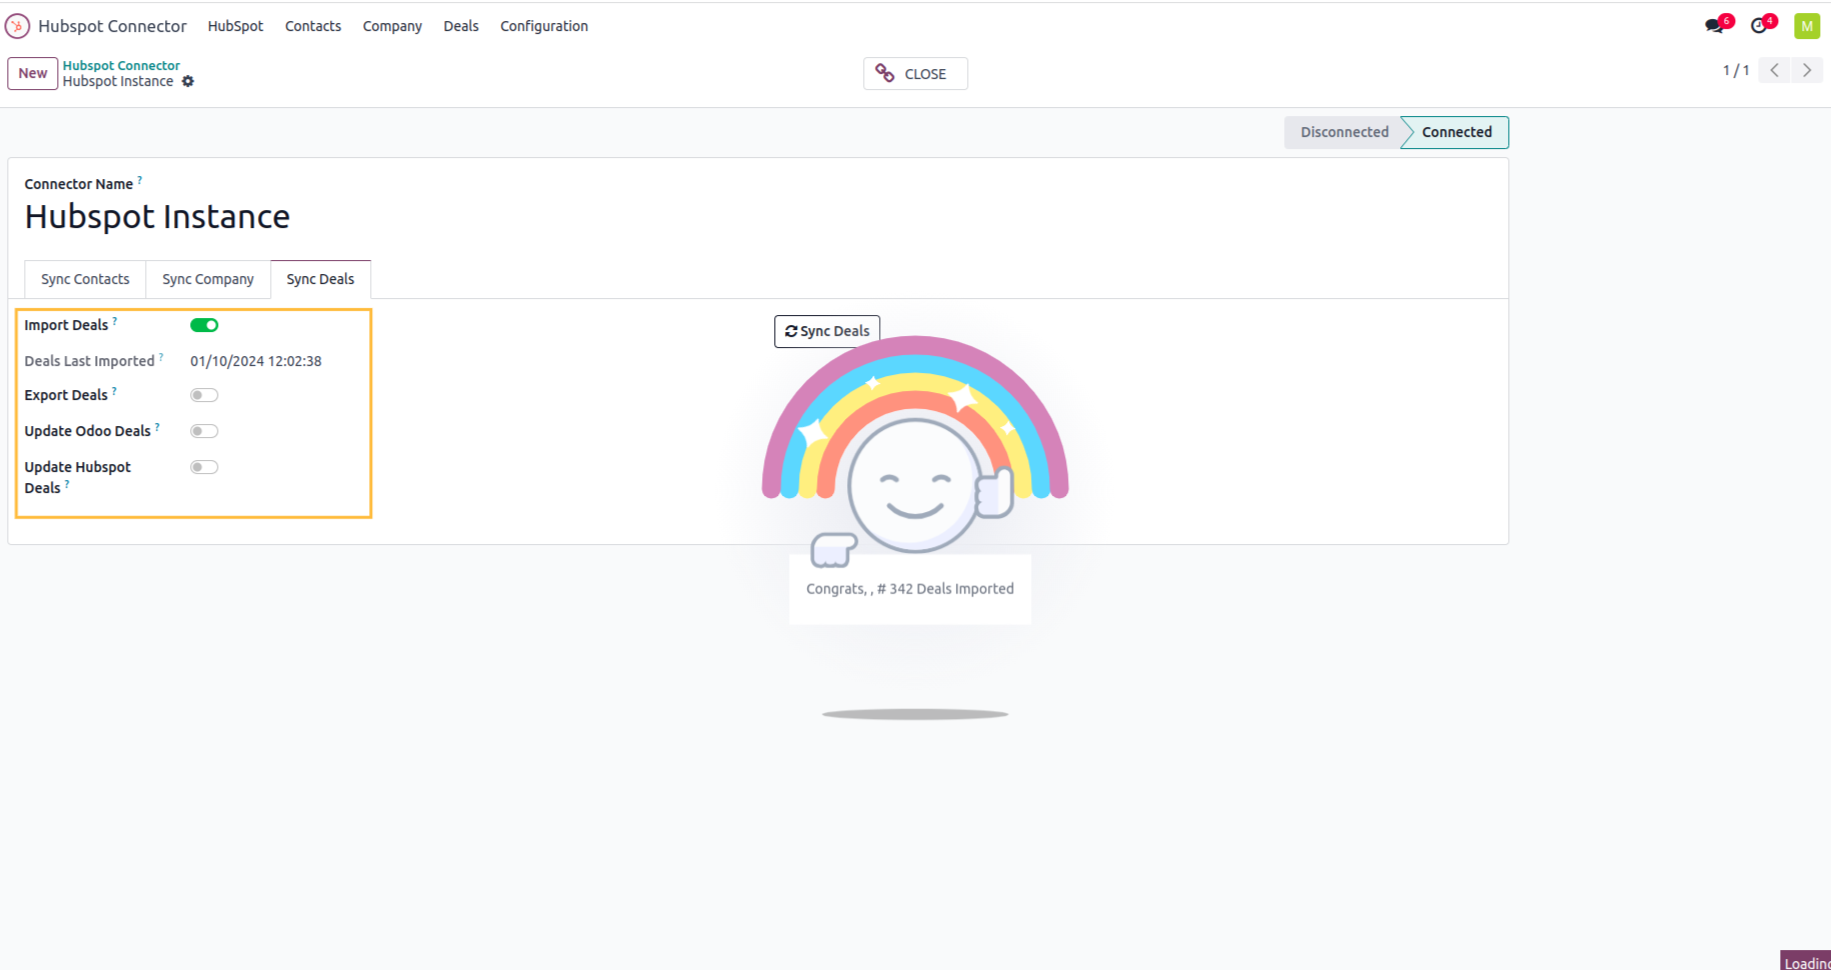The width and height of the screenshot is (1831, 970).
Task: Click the 1 / 1 pager counter
Action: tap(1736, 70)
